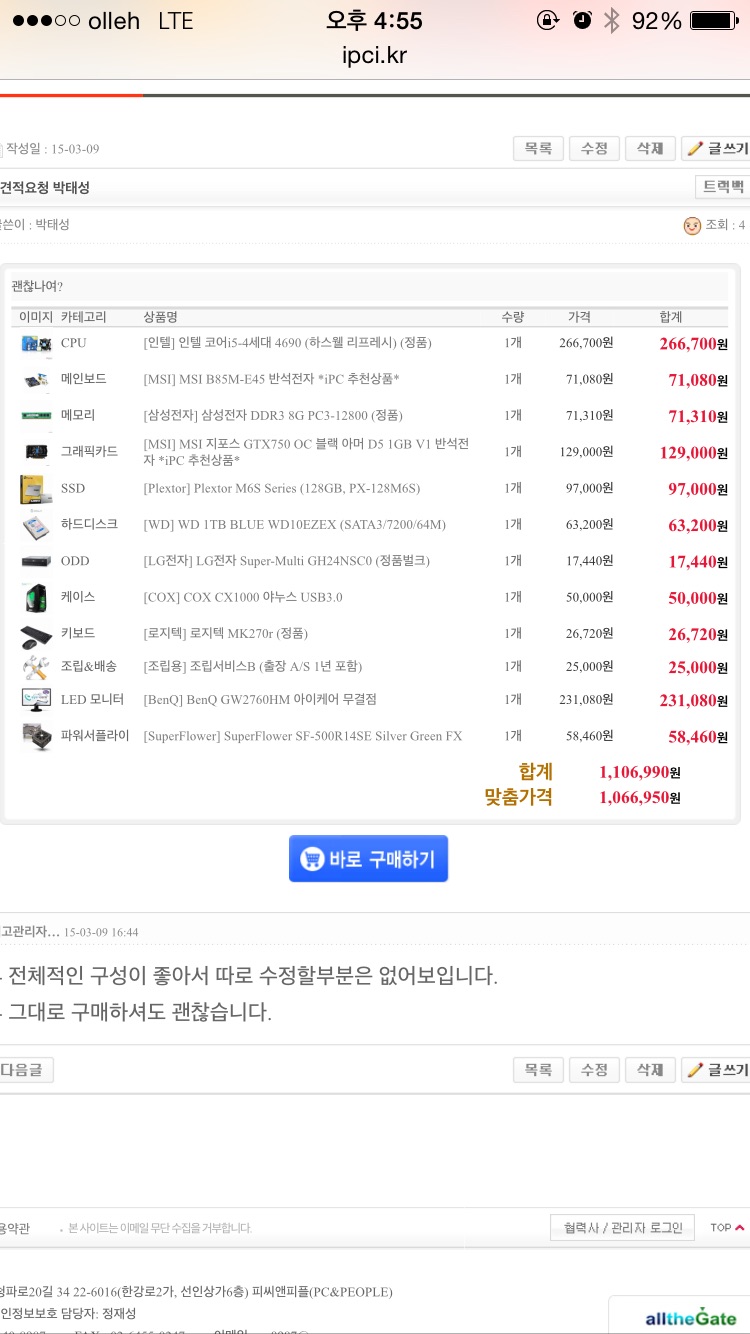Tap the COX case thumbnail icon
The width and height of the screenshot is (750, 1334).
pyautogui.click(x=36, y=598)
